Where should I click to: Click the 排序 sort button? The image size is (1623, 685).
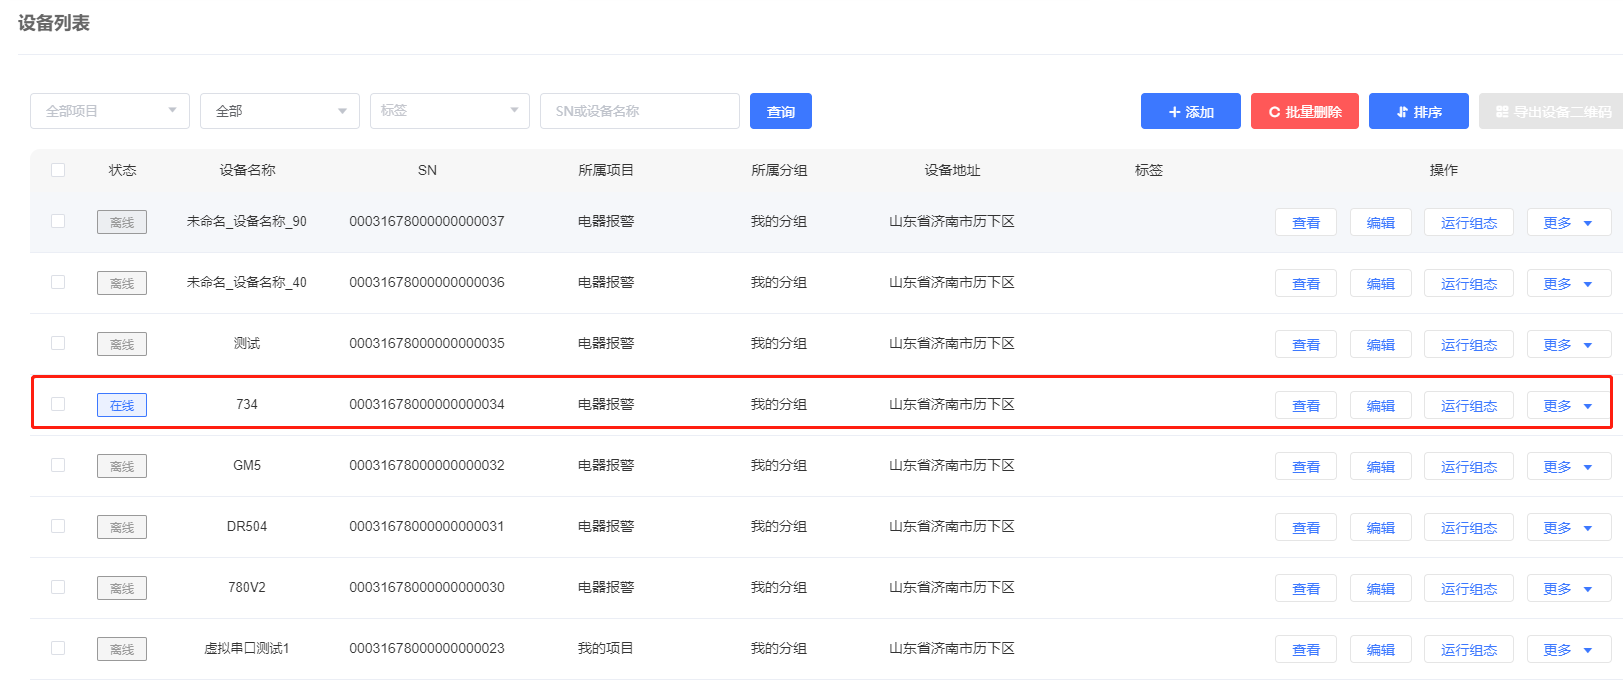point(1418,111)
